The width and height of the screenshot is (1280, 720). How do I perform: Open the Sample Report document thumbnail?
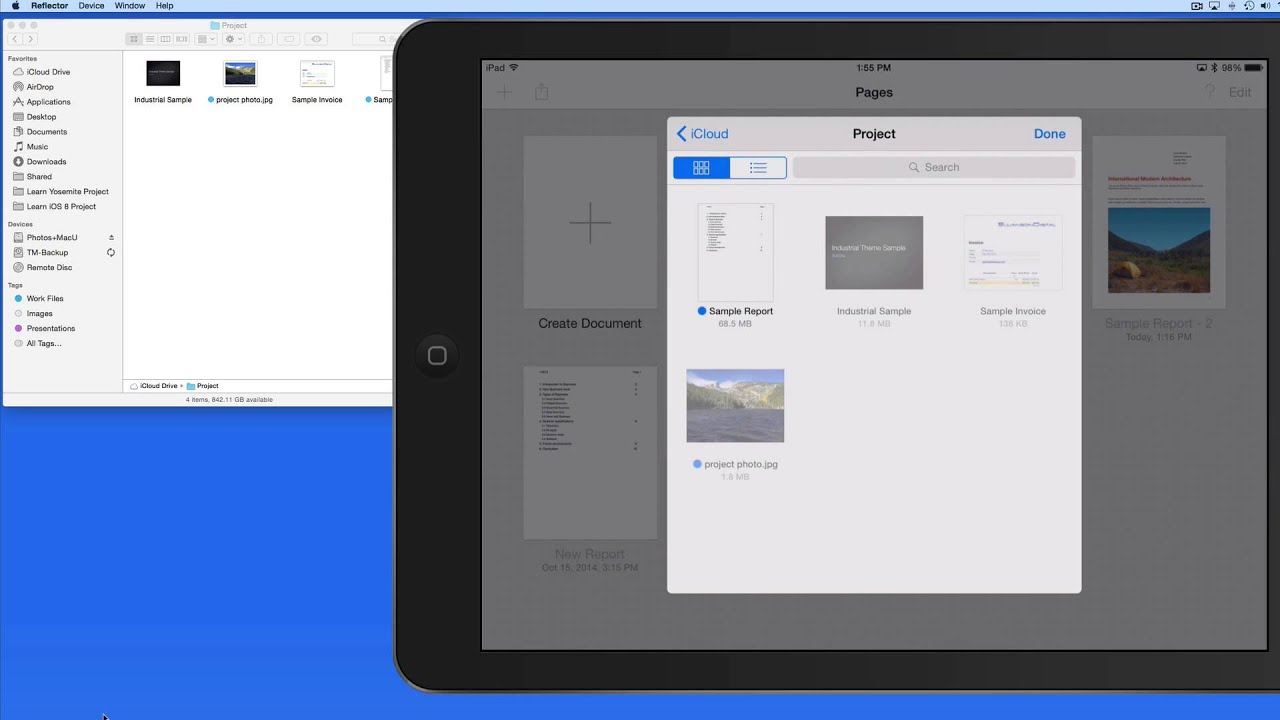[735, 252]
